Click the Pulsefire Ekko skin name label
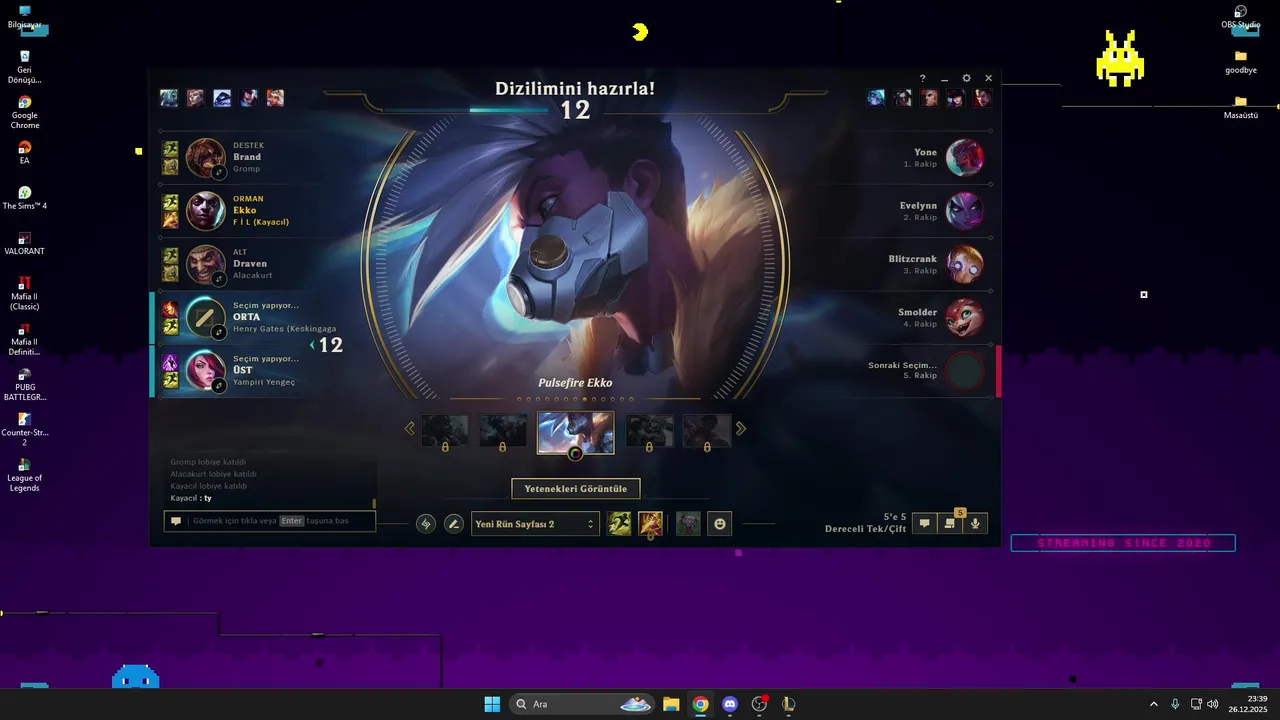Screen dimensions: 1280x720 click(575, 383)
